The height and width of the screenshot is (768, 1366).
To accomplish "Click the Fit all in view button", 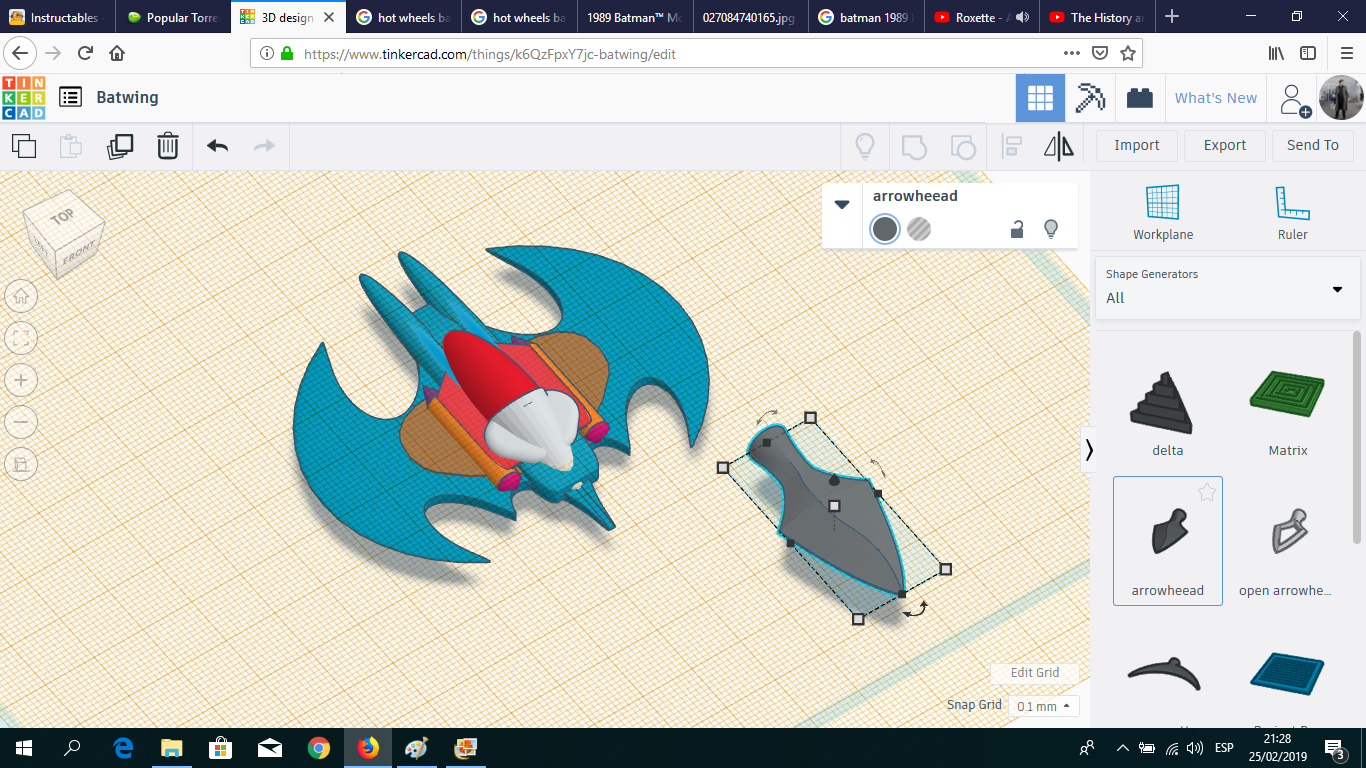I will pos(21,338).
